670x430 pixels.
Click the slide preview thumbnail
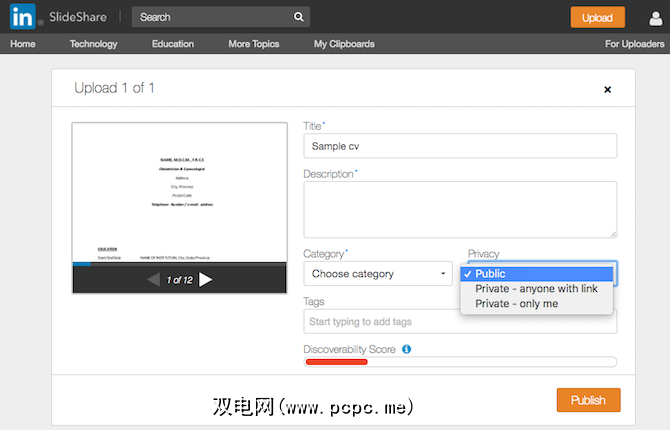(x=179, y=192)
